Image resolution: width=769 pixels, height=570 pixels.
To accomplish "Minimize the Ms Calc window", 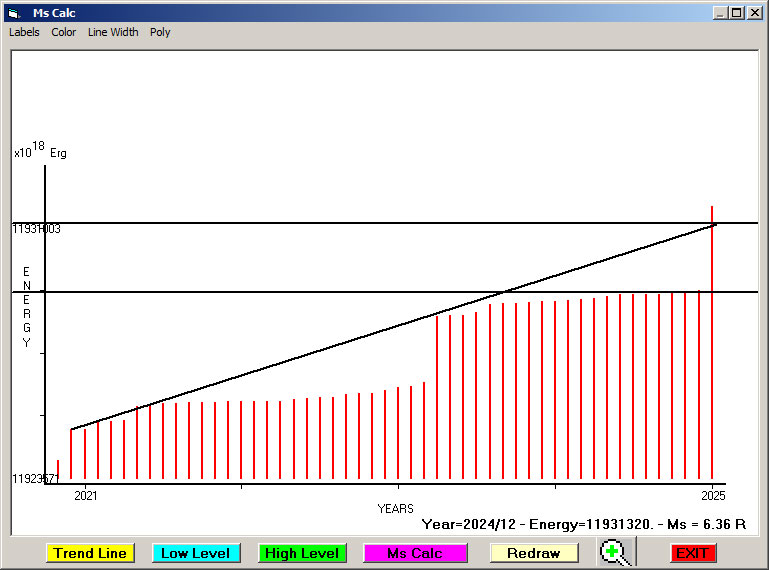I will pos(720,13).
